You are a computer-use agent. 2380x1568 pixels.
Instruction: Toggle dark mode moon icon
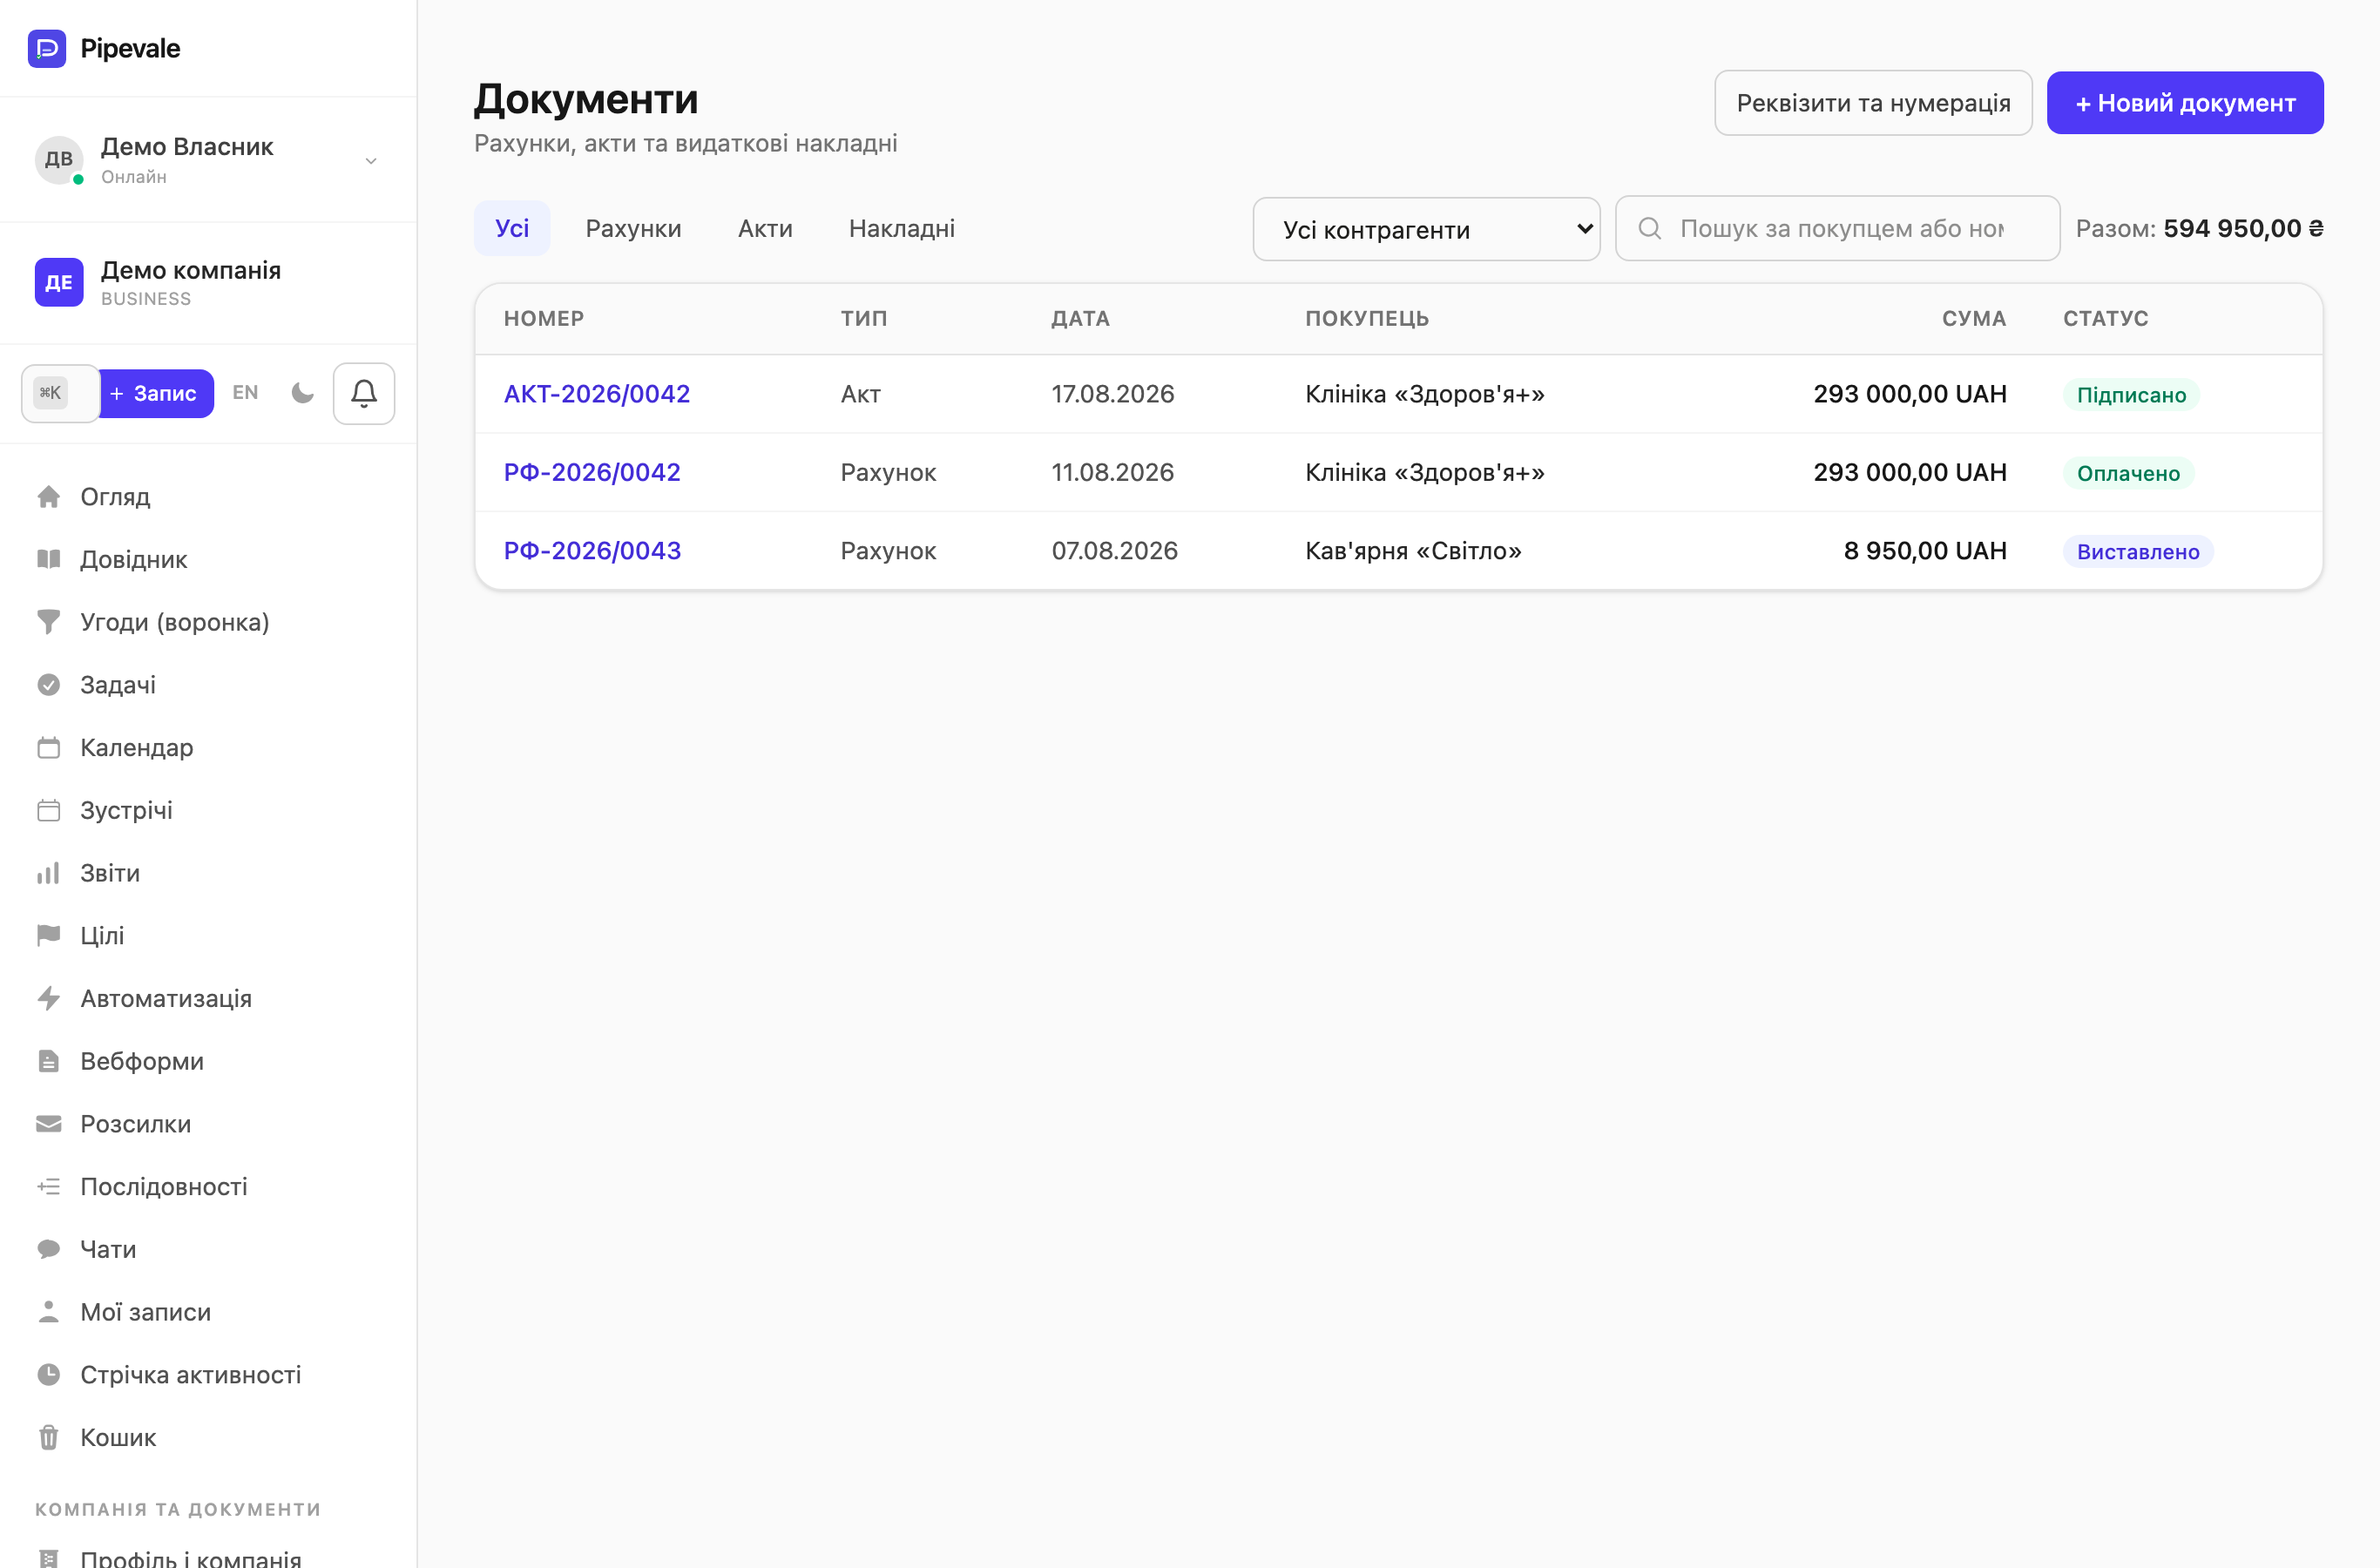tap(303, 393)
